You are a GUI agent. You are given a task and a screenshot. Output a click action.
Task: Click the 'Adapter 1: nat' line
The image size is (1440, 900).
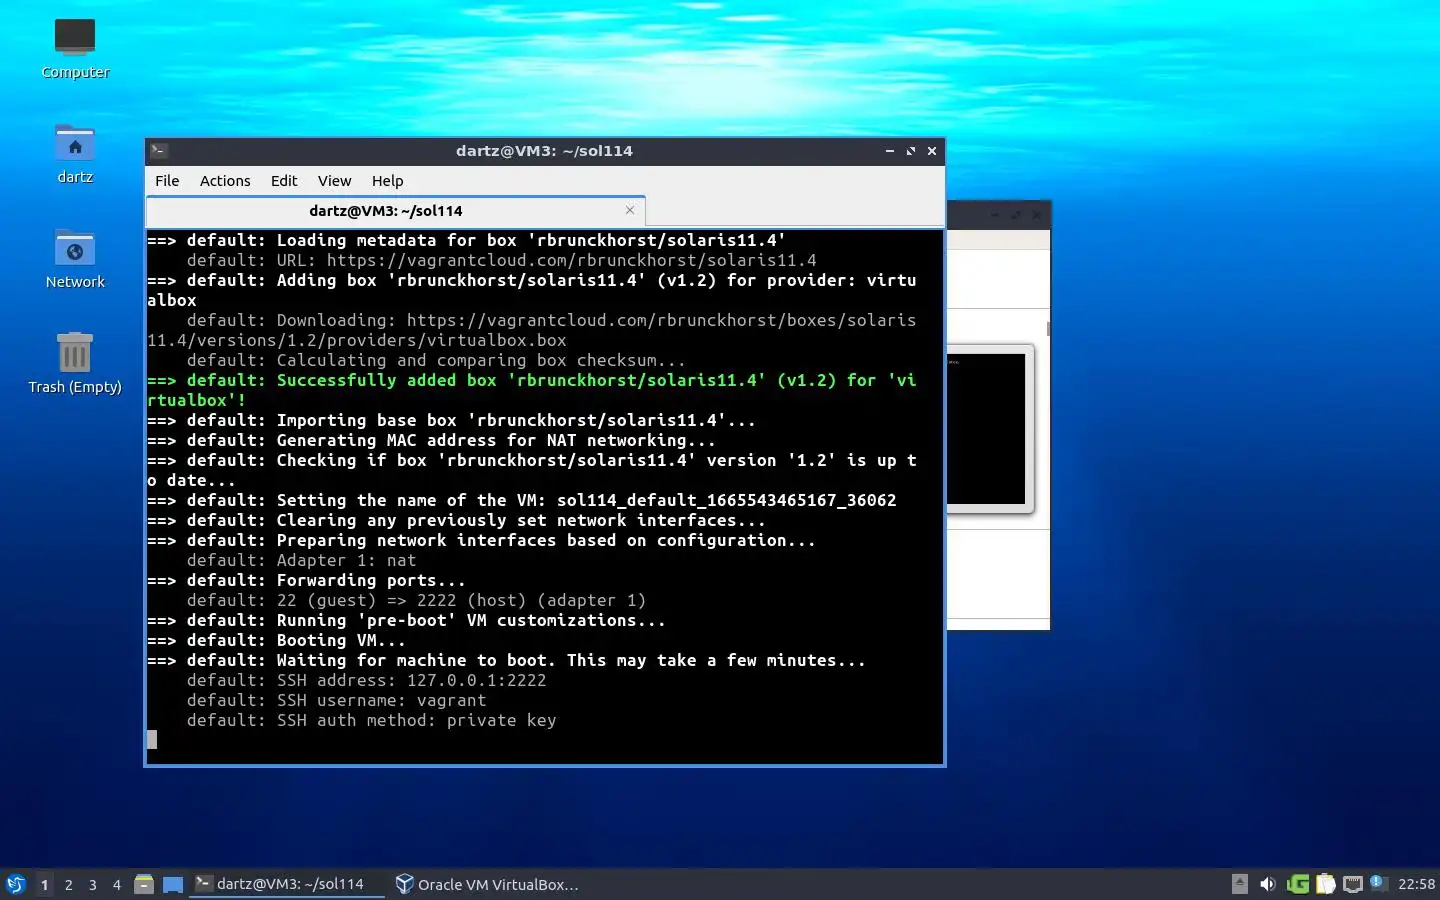tap(301, 560)
